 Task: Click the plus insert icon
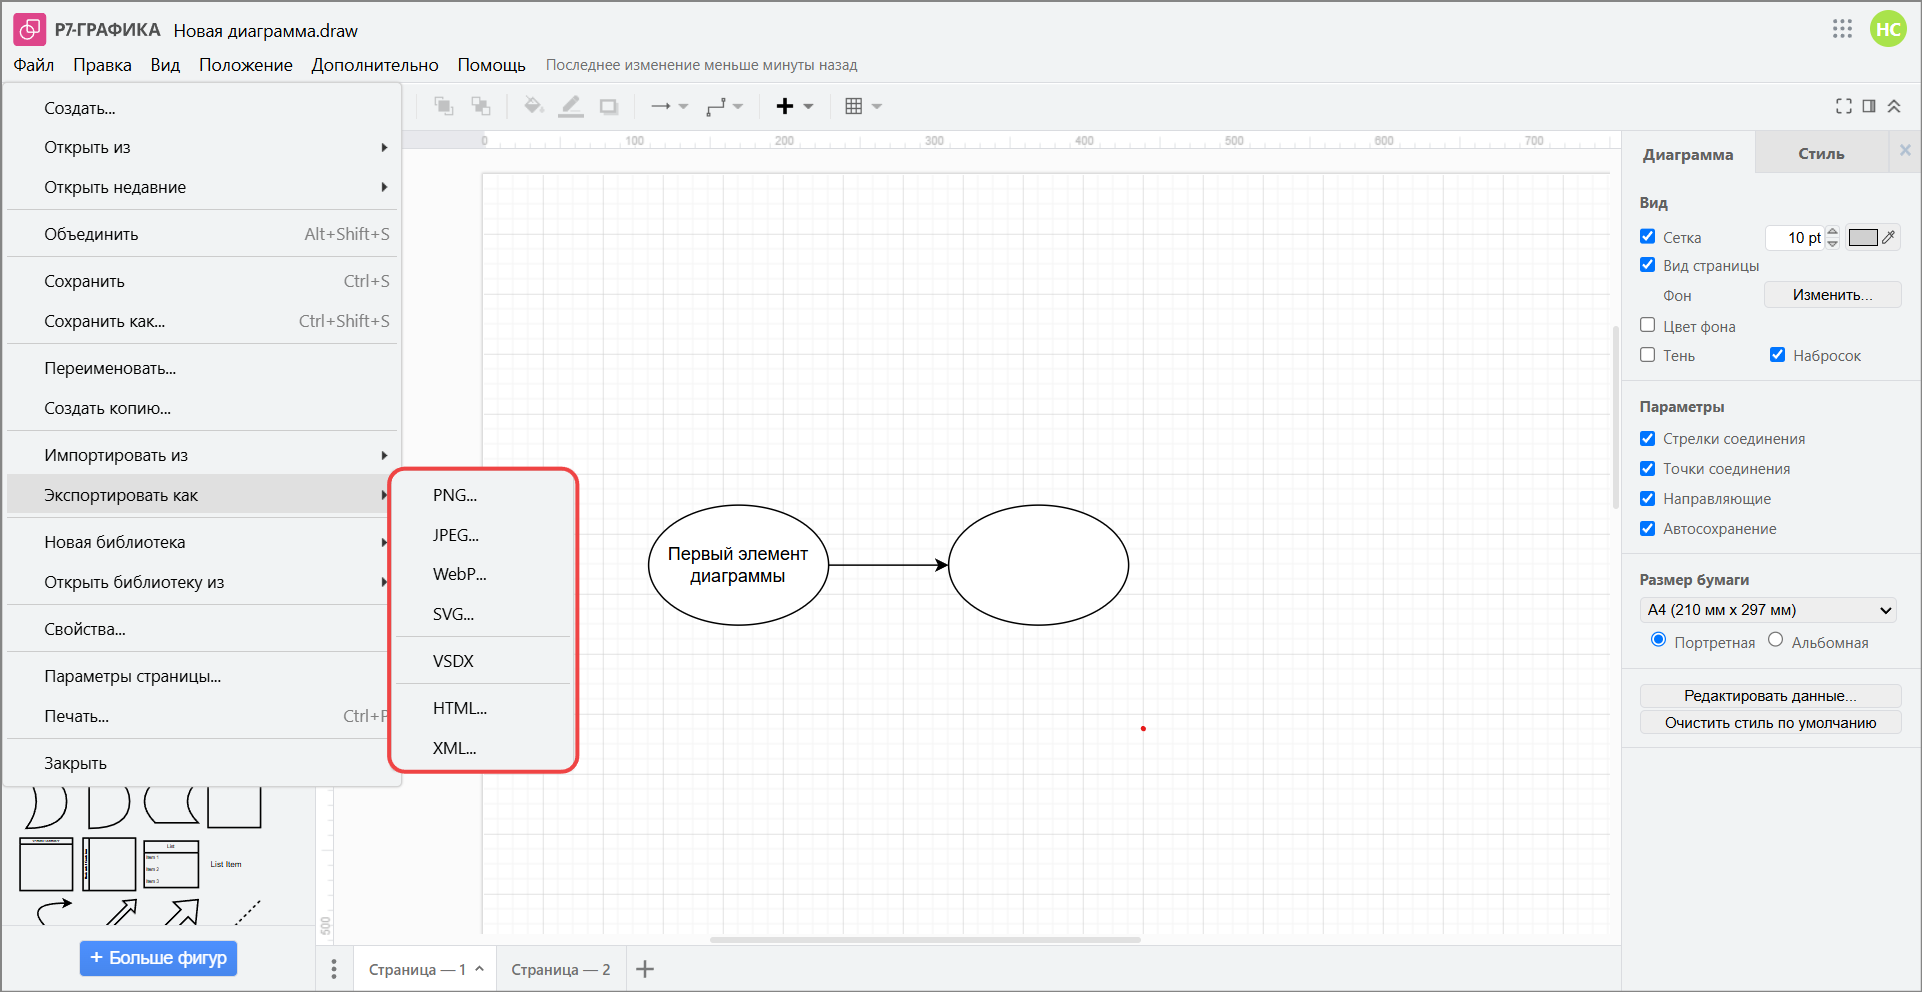[785, 106]
